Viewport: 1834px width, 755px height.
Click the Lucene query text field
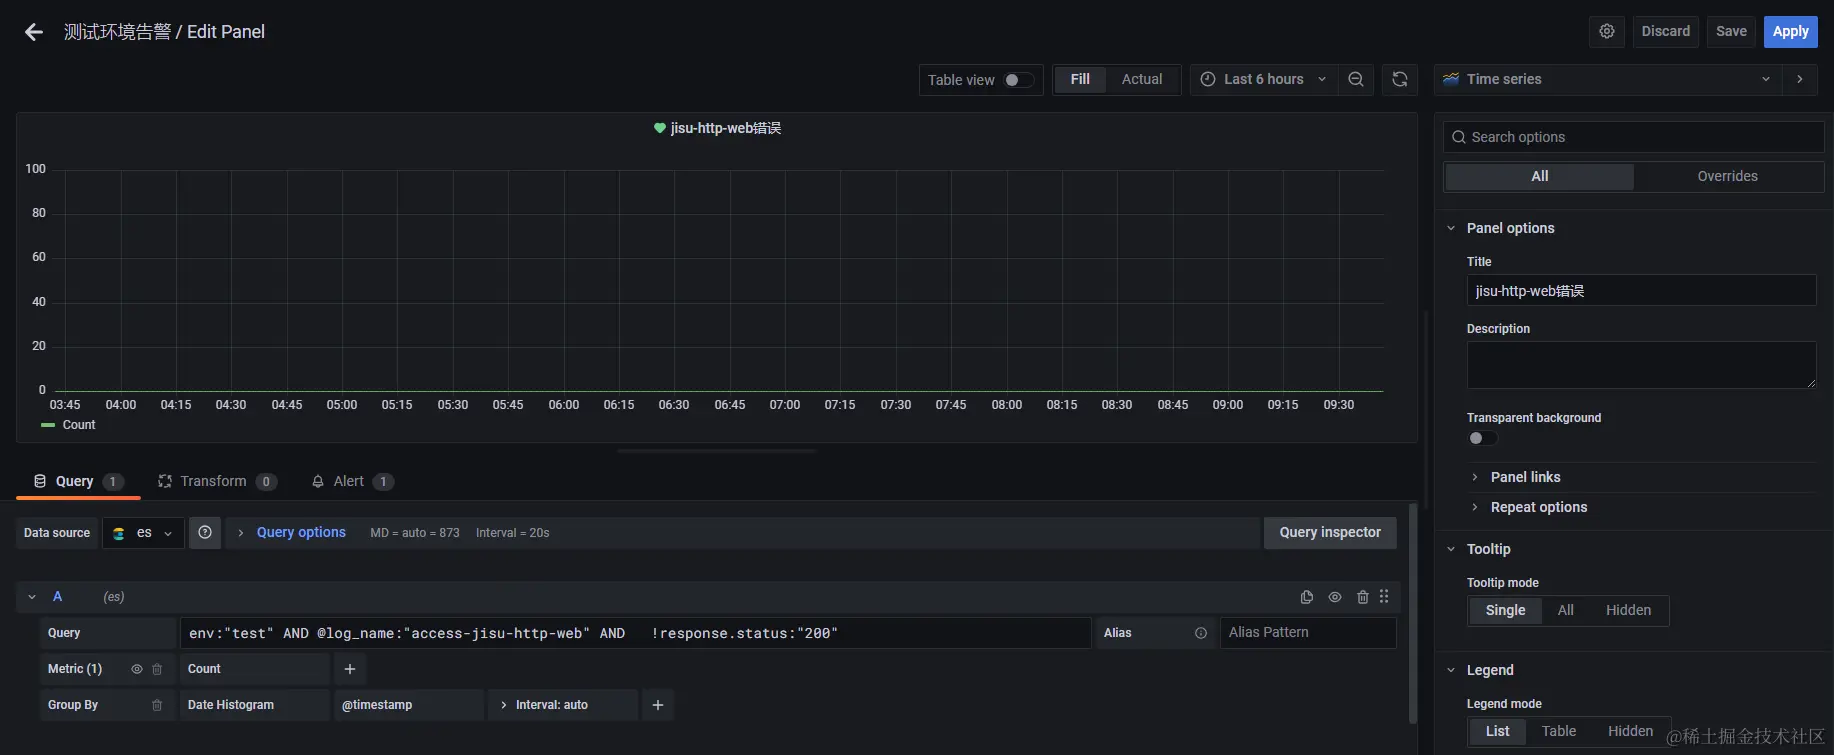[x=635, y=633]
